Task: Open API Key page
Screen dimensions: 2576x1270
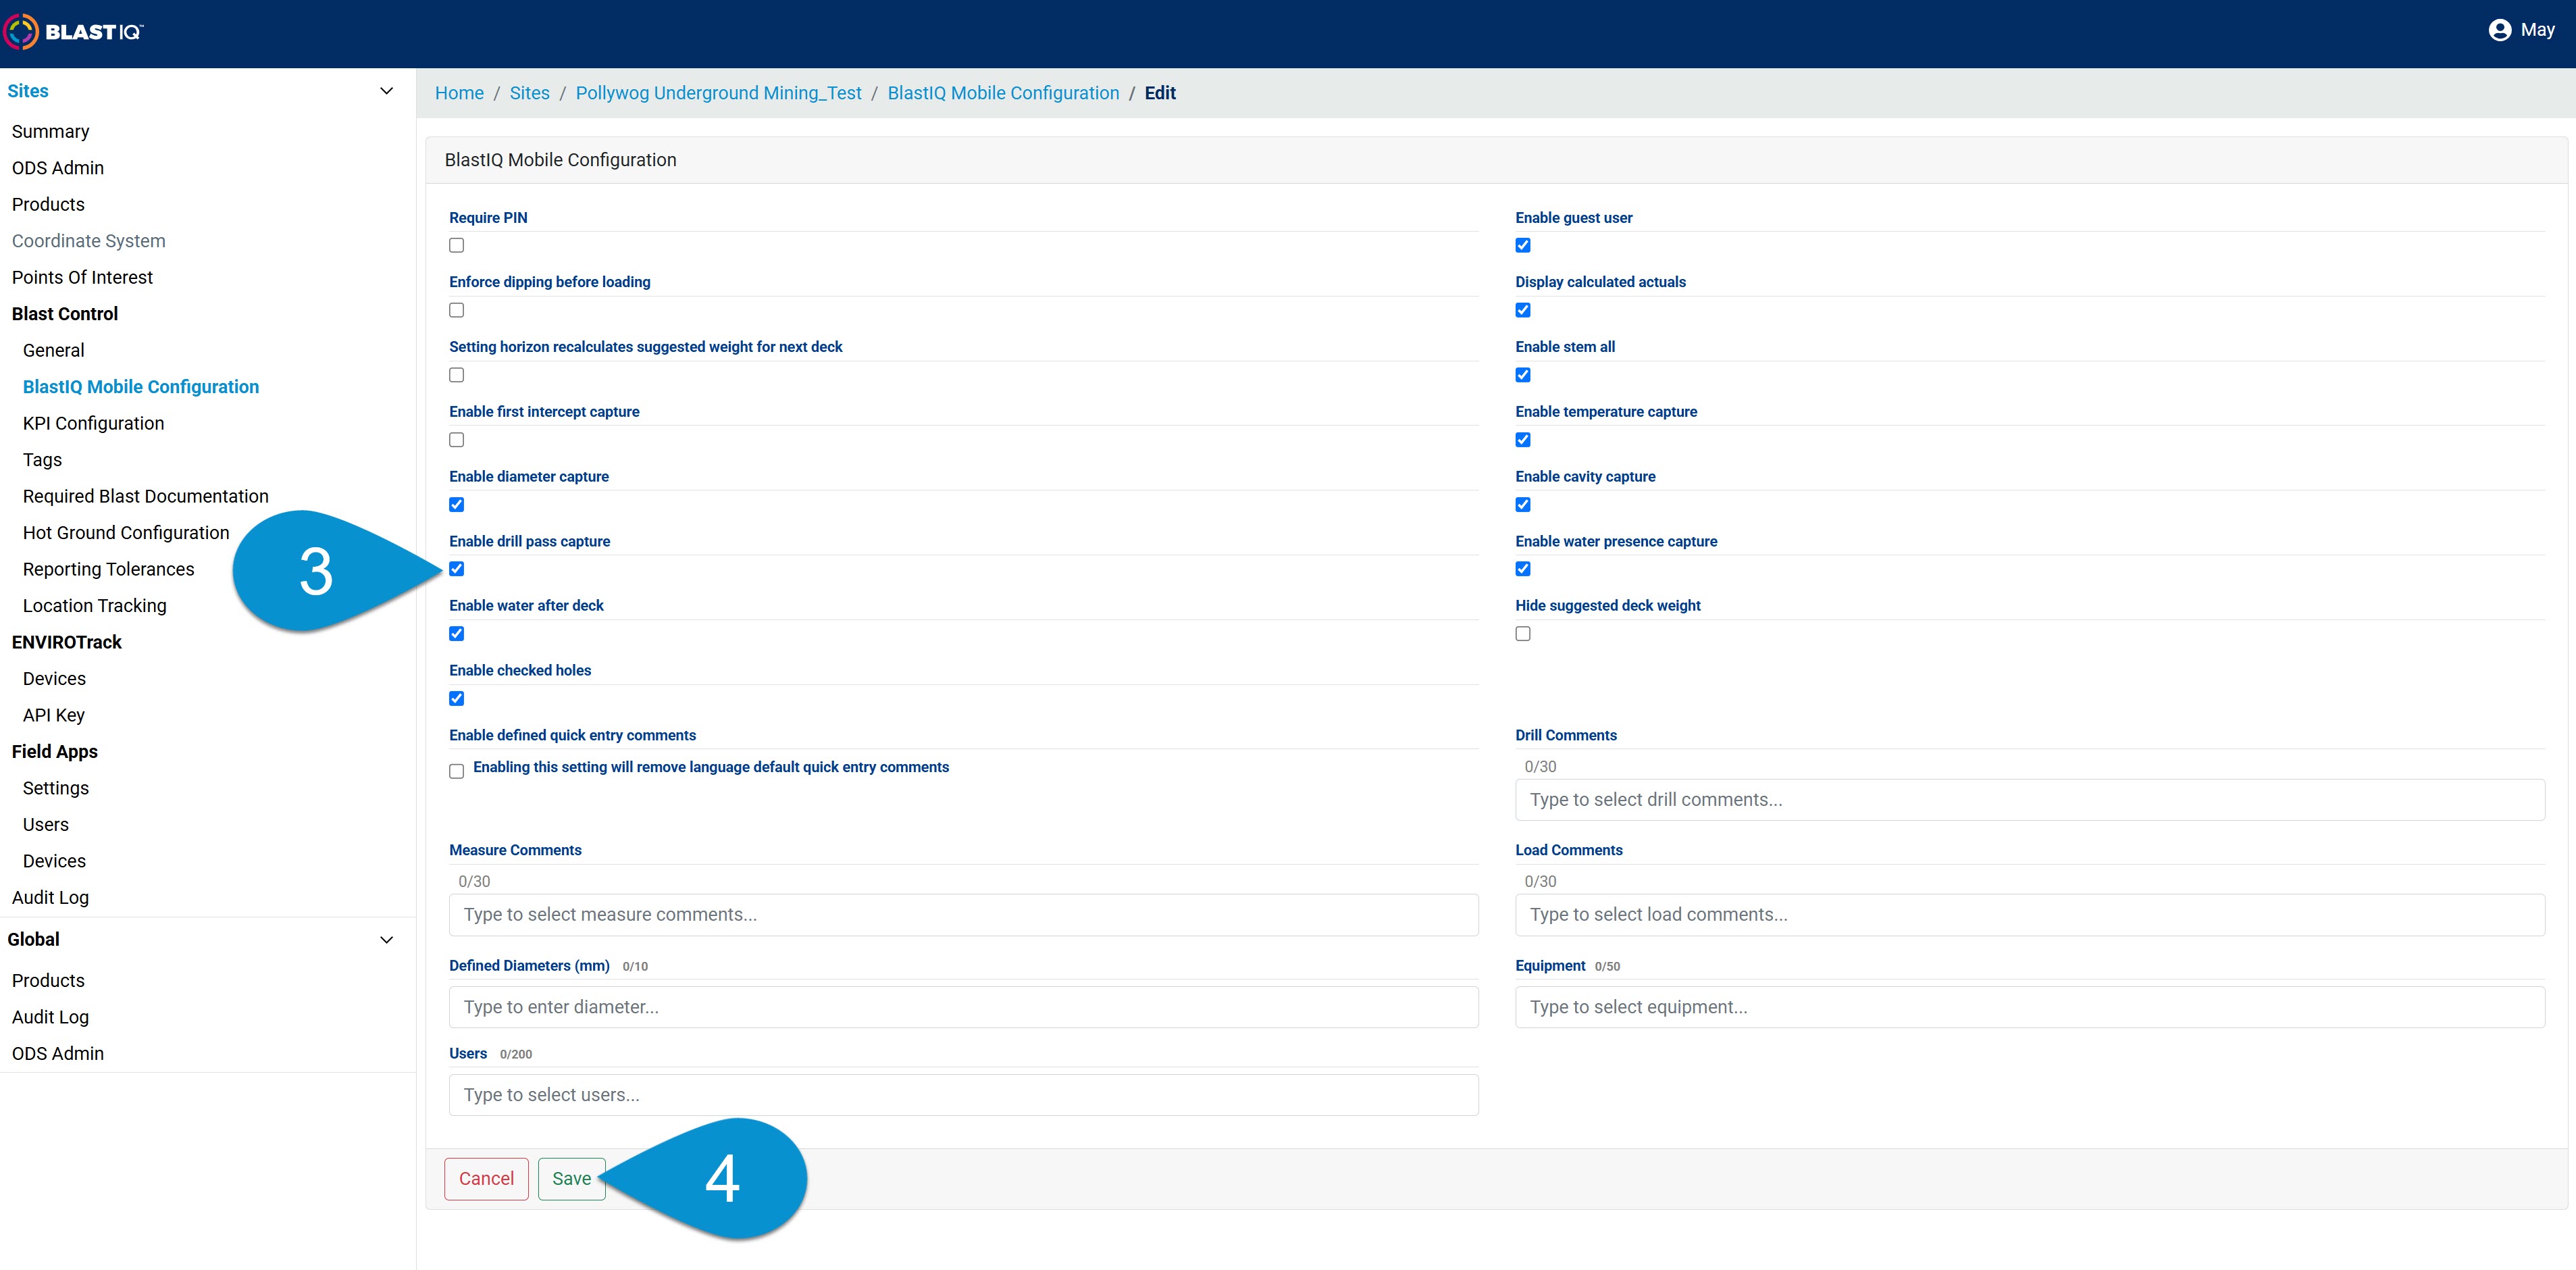Action: [54, 715]
